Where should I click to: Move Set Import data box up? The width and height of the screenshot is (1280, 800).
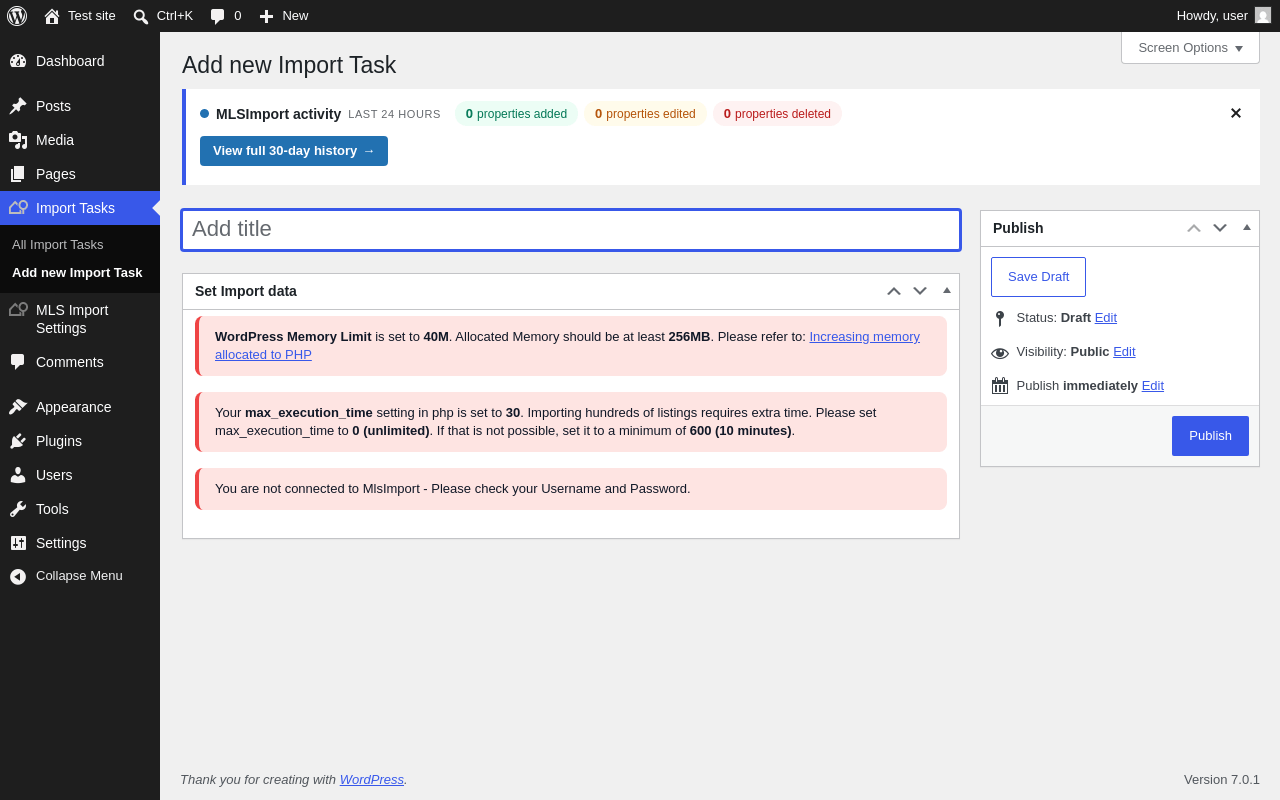(x=894, y=291)
